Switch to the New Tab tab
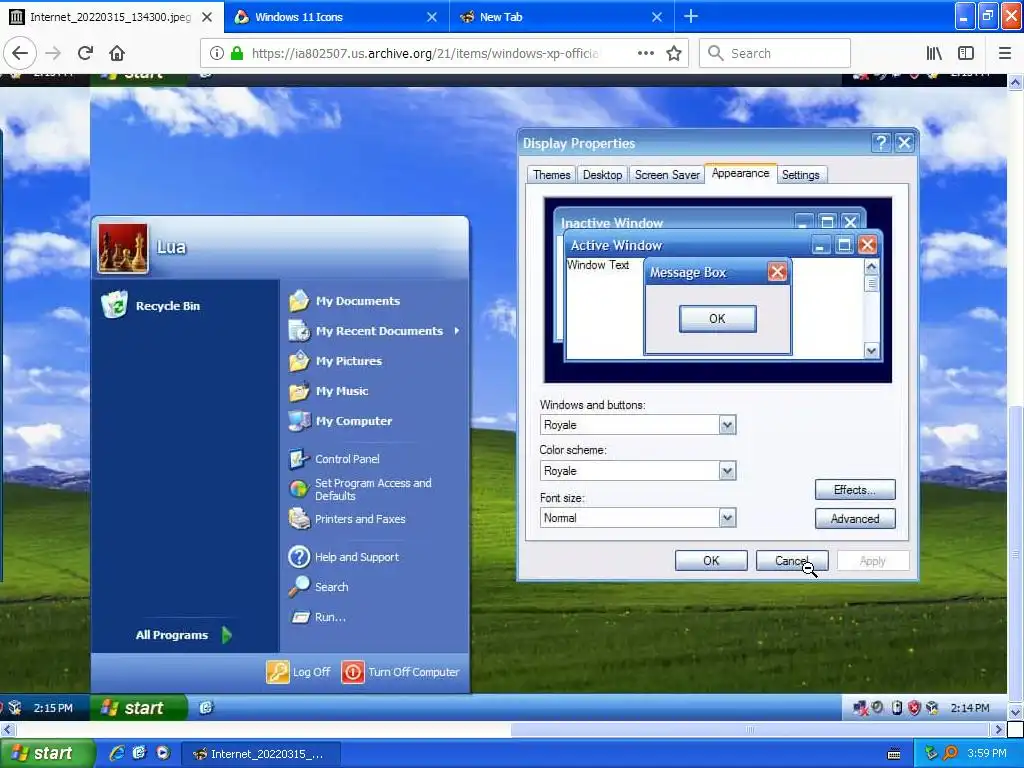Screen dimensions: 1024x768 pos(562,17)
